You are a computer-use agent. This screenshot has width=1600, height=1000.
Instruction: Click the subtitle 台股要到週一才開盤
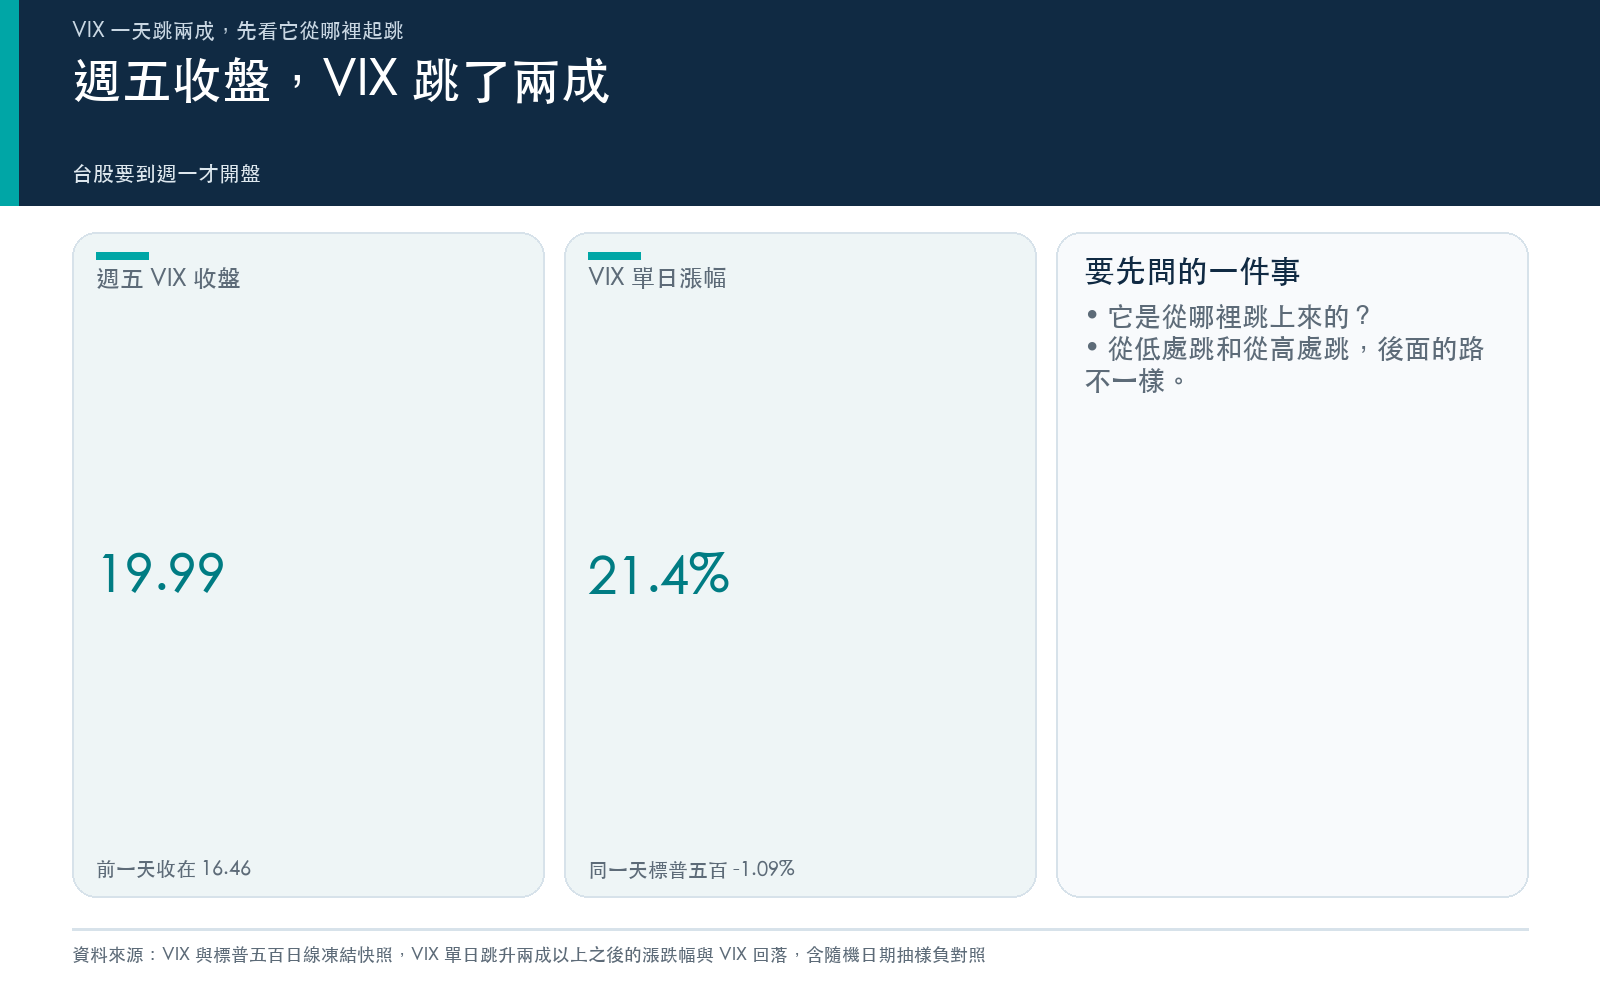(x=166, y=174)
